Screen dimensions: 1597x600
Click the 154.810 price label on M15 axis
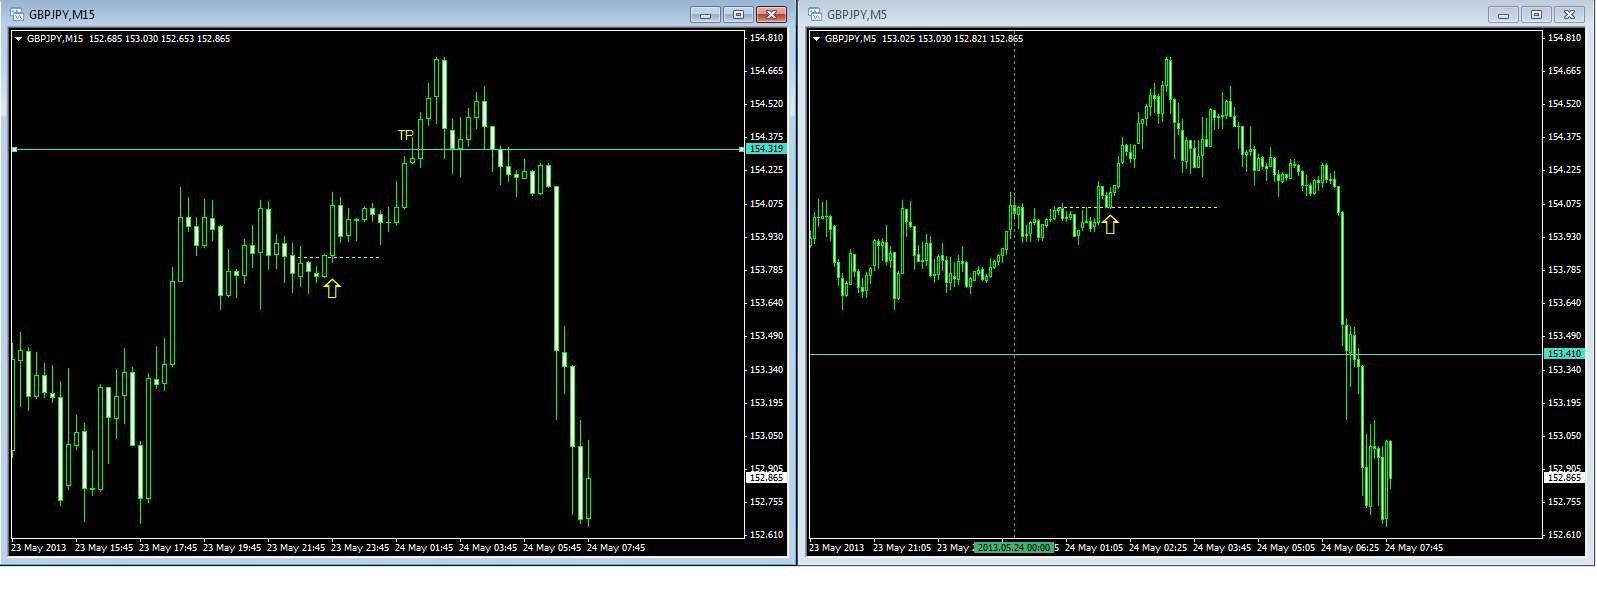click(x=766, y=38)
